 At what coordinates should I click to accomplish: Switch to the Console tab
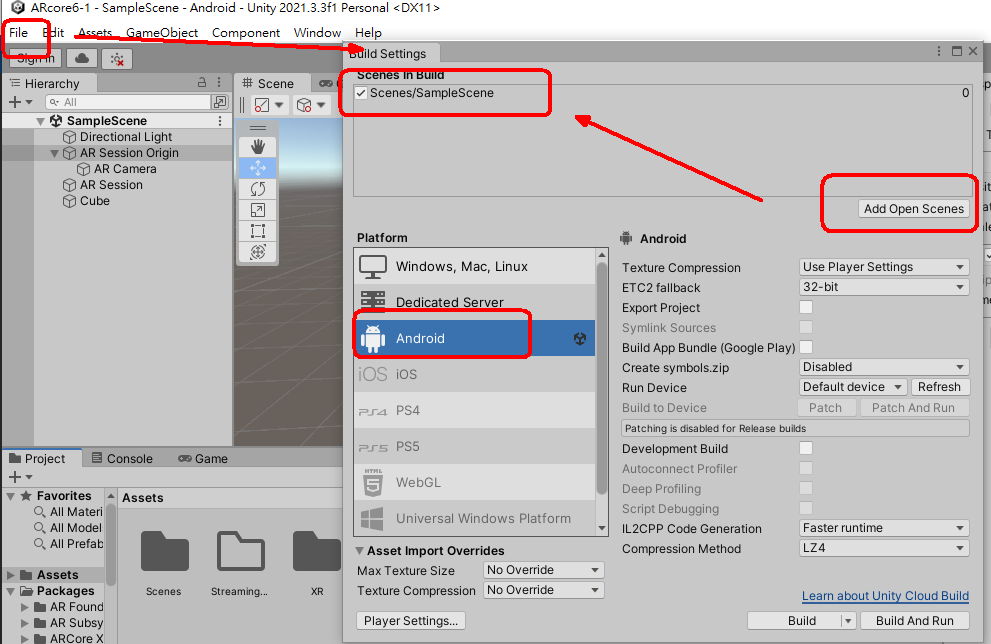pyautogui.click(x=122, y=458)
